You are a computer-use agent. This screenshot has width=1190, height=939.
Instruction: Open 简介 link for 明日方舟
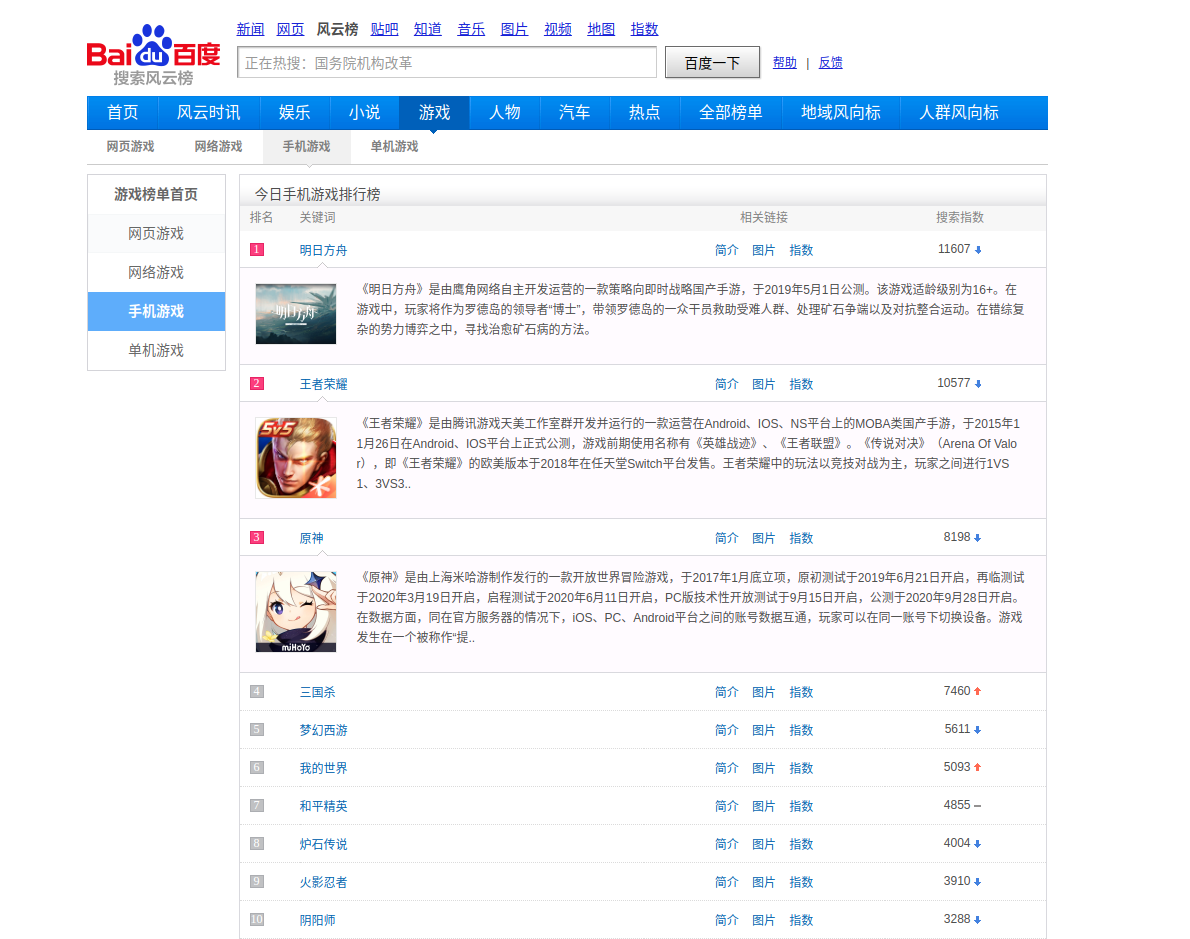click(x=726, y=250)
